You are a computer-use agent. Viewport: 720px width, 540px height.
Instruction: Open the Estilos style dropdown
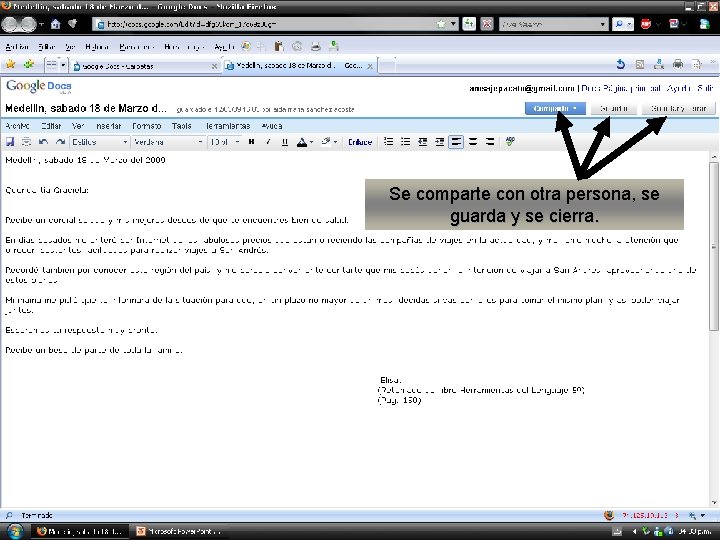click(x=99, y=142)
